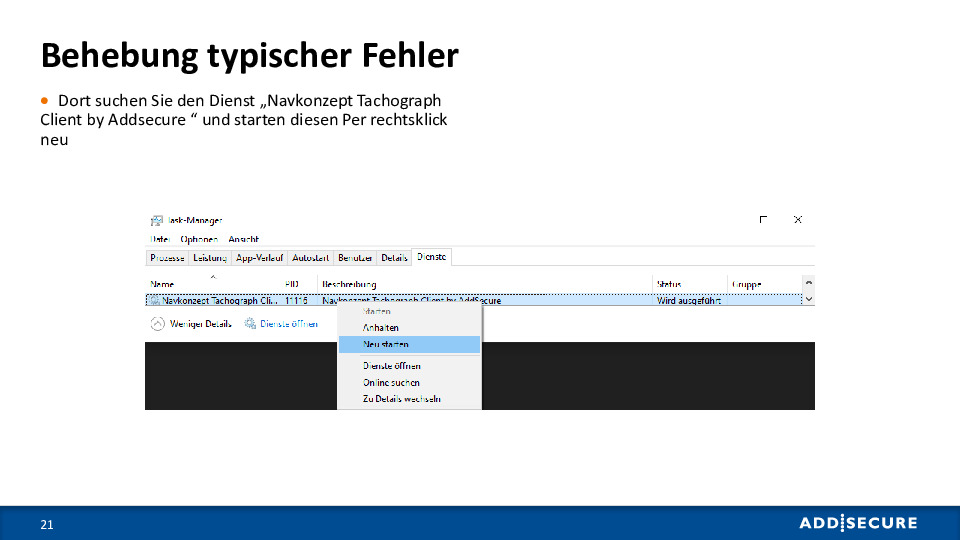Switch to the Prozesse tab
Screen dimensions: 960x540
(167, 258)
